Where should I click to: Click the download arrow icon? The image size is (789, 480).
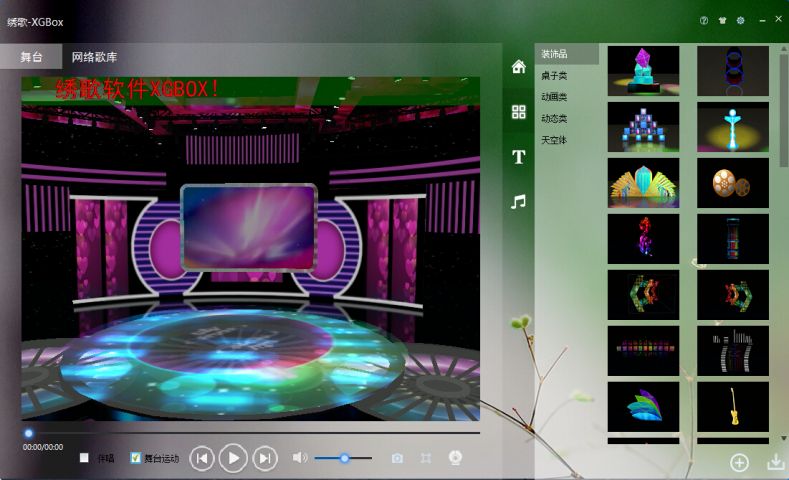[775, 462]
